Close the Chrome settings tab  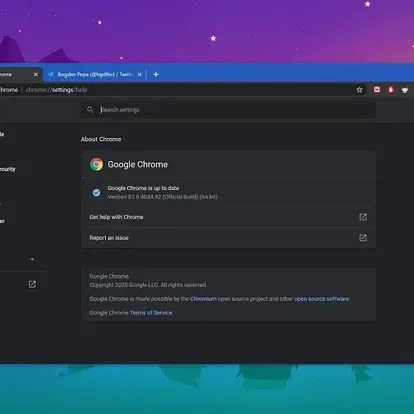tap(36, 74)
